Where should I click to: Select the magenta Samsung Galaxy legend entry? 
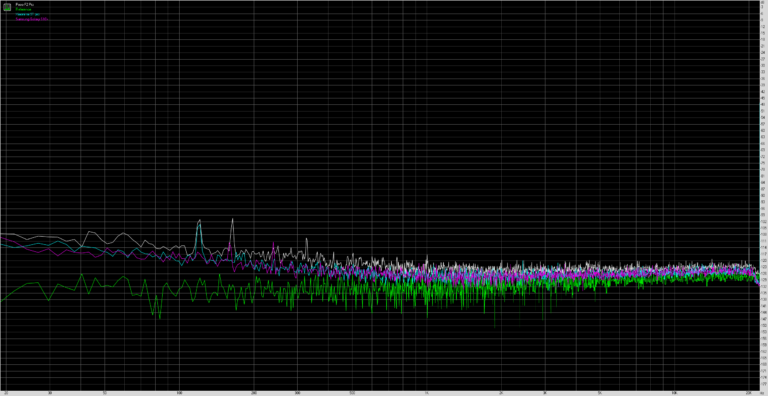pos(31,19)
